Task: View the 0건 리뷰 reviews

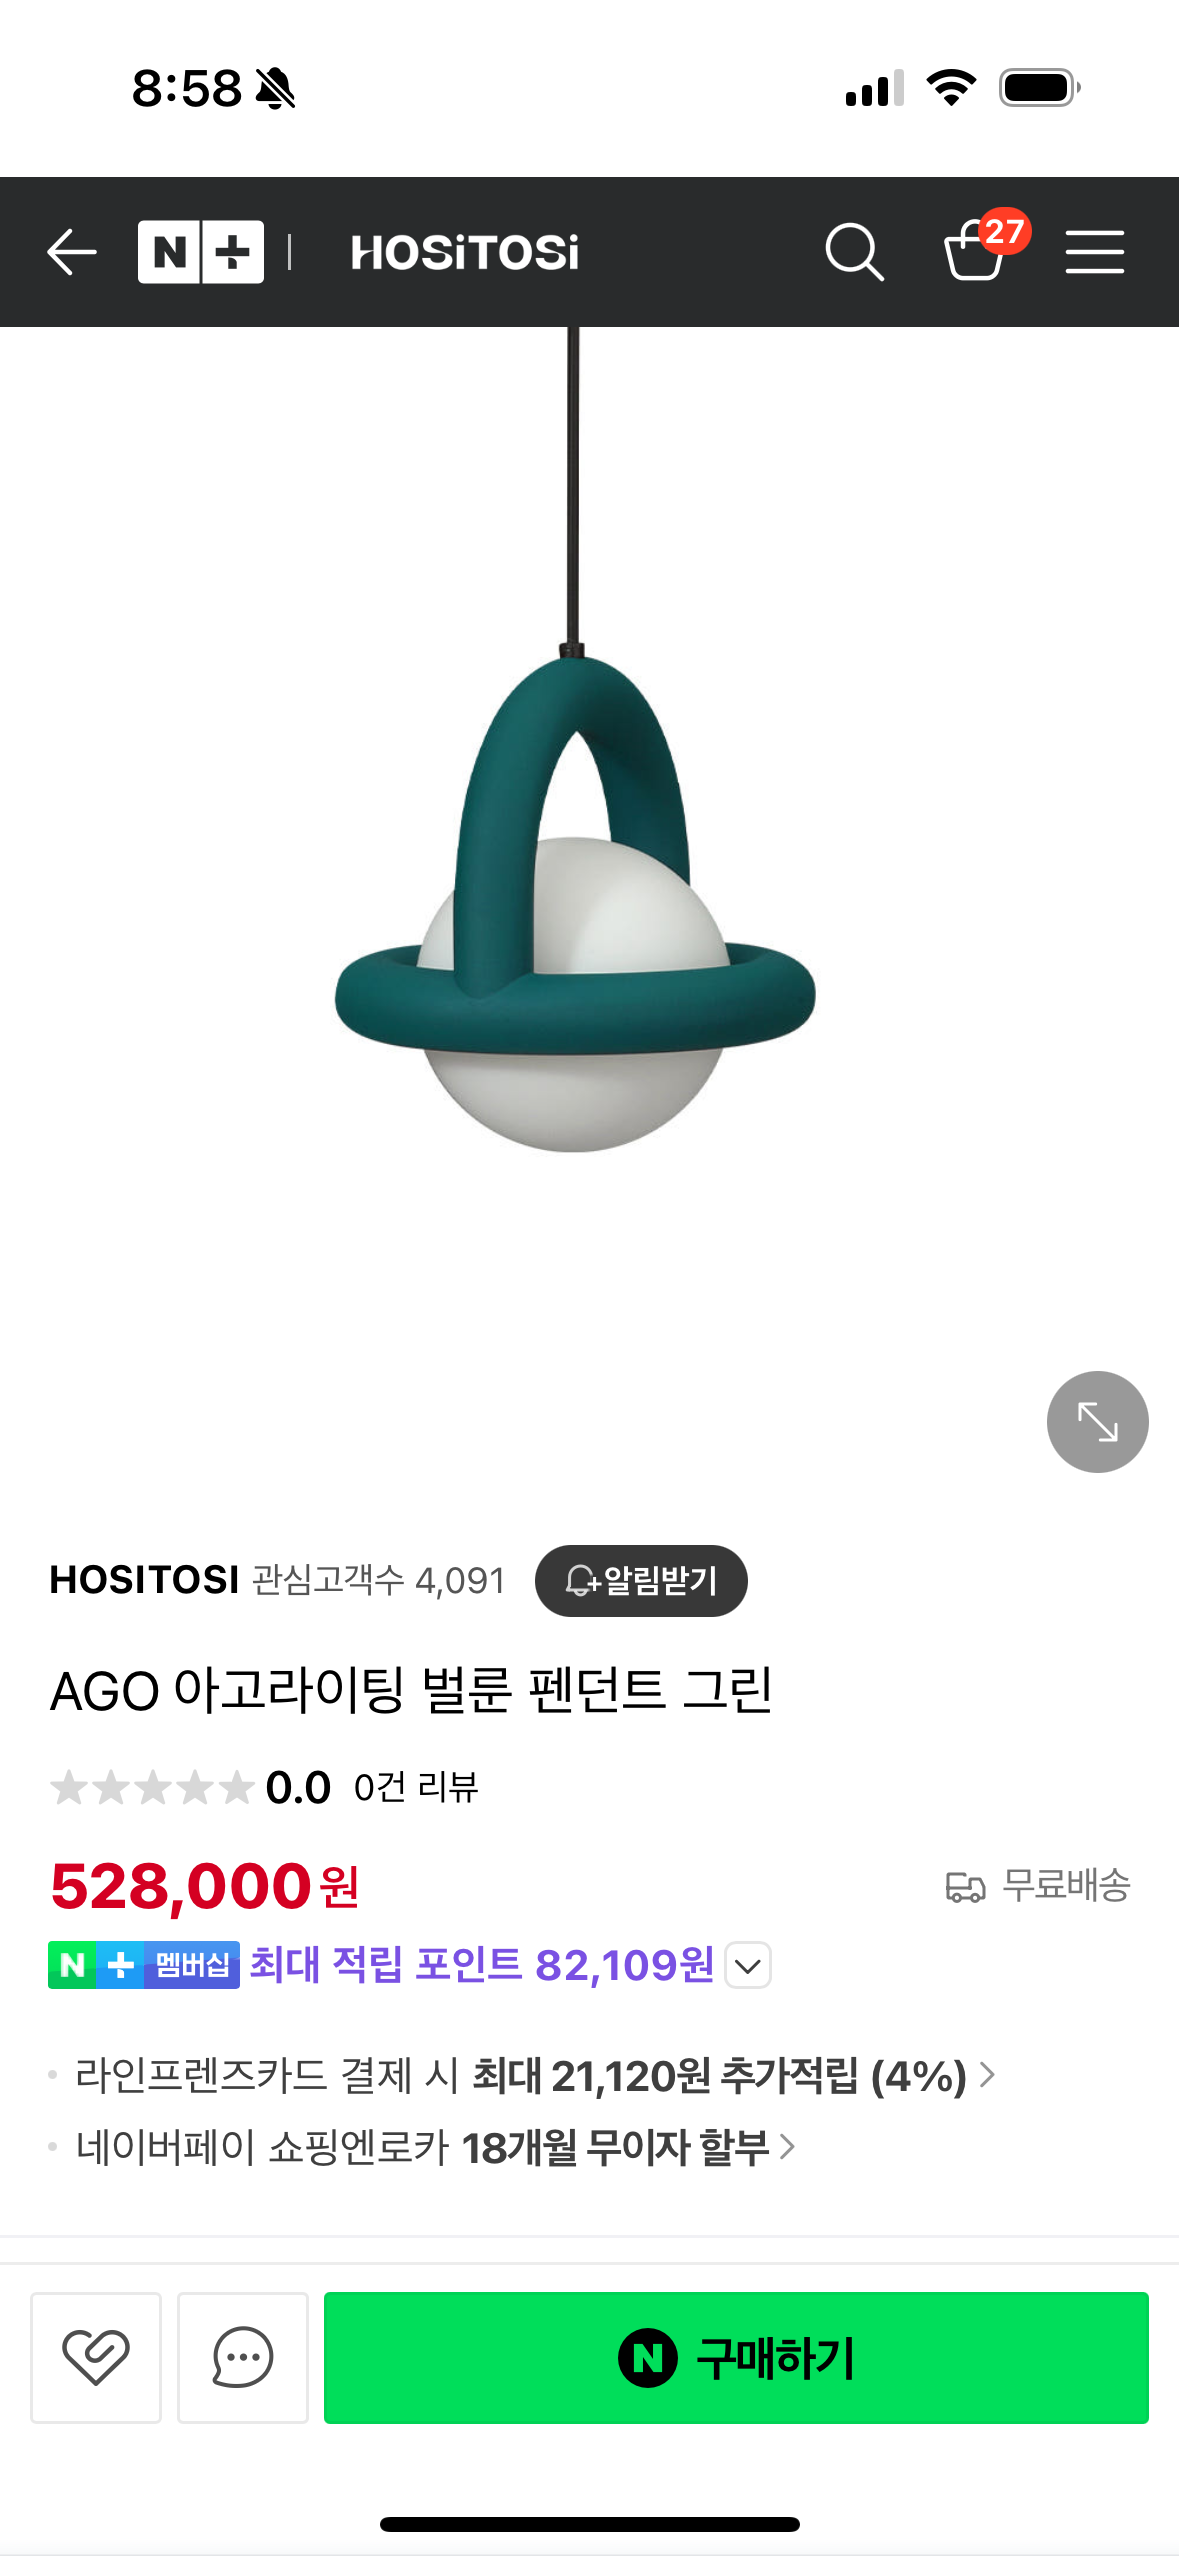Action: click(416, 1787)
